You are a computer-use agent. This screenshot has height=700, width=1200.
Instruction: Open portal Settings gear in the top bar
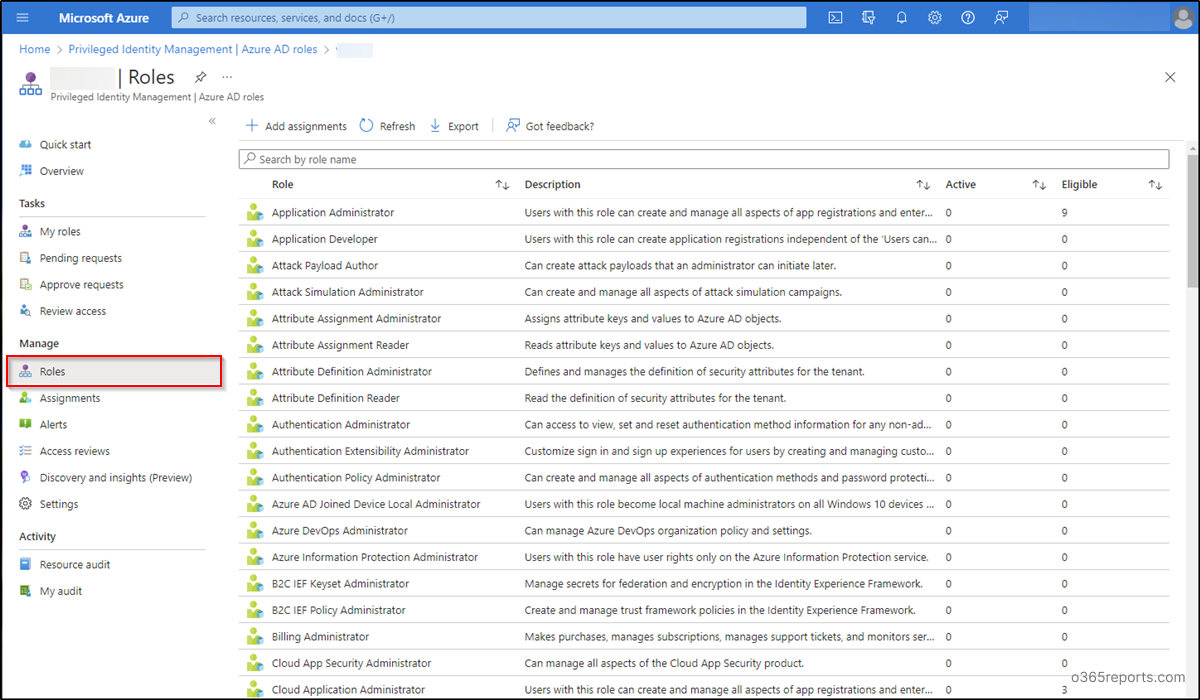pyautogui.click(x=934, y=17)
